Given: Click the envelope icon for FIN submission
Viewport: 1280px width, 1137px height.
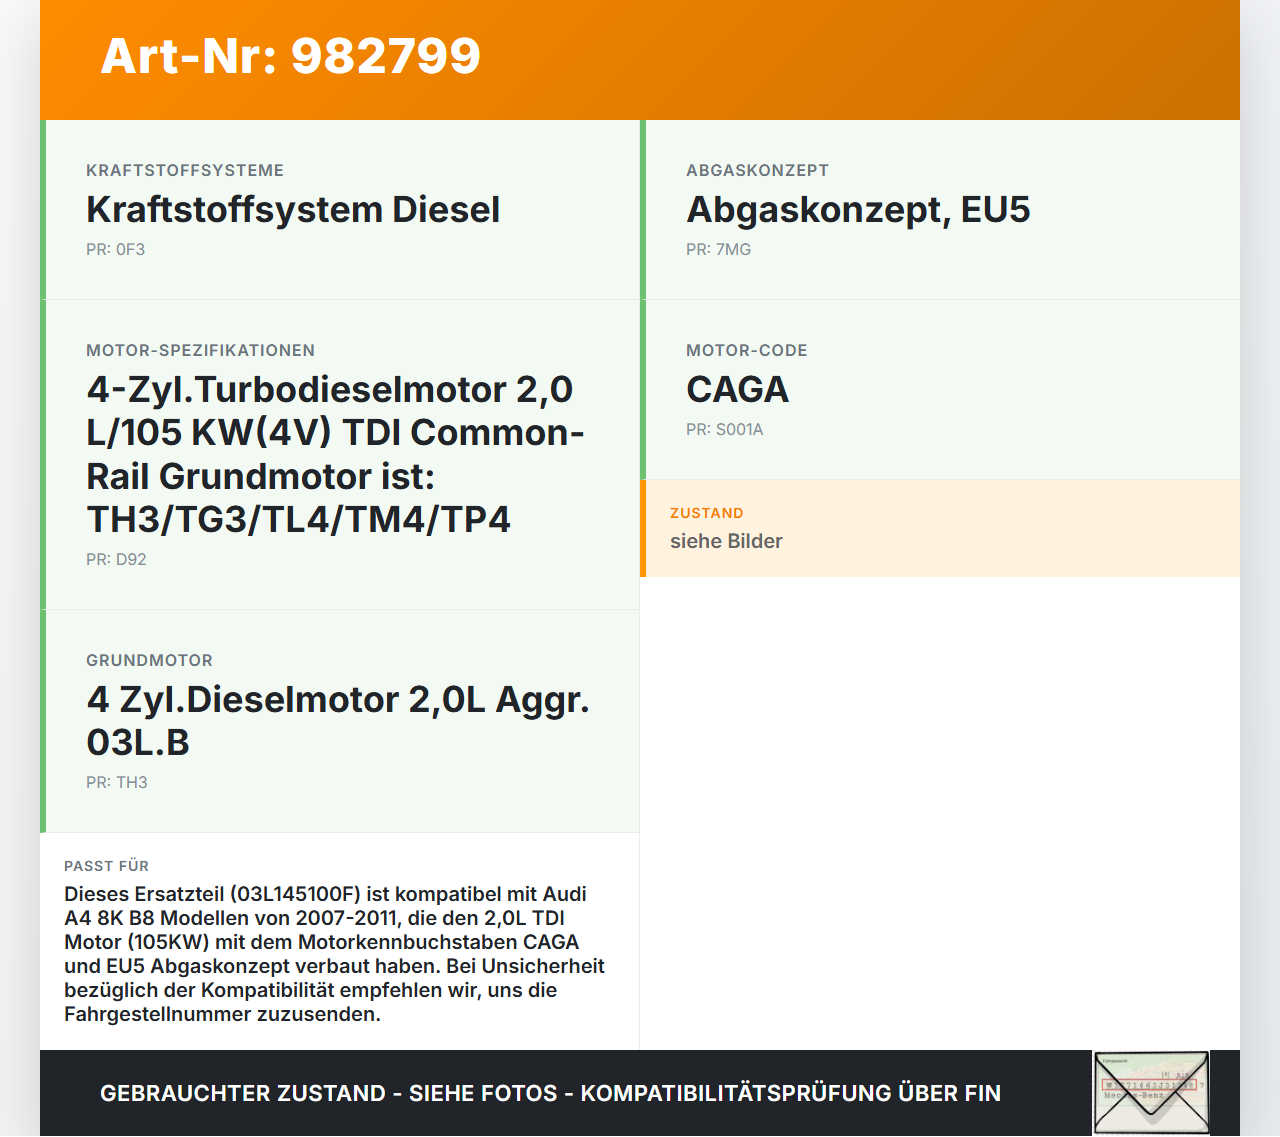Looking at the screenshot, I should click(x=1152, y=1093).
